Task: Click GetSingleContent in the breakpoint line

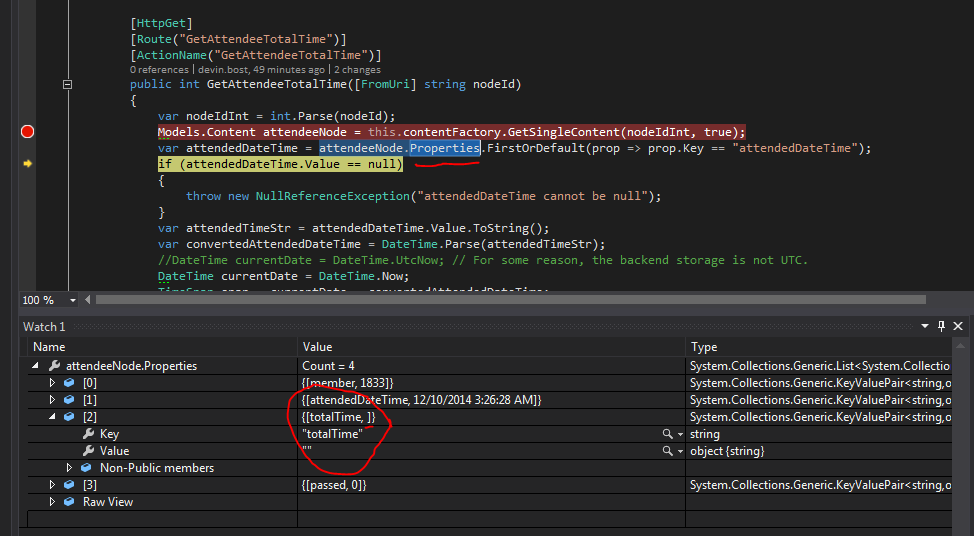Action: (x=564, y=132)
